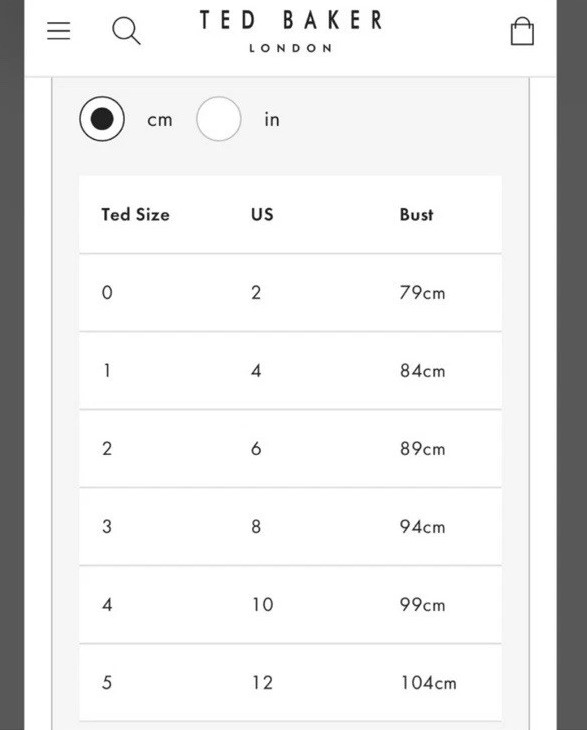587x730 pixels.
Task: Open search with magnifier icon
Action: (126, 31)
